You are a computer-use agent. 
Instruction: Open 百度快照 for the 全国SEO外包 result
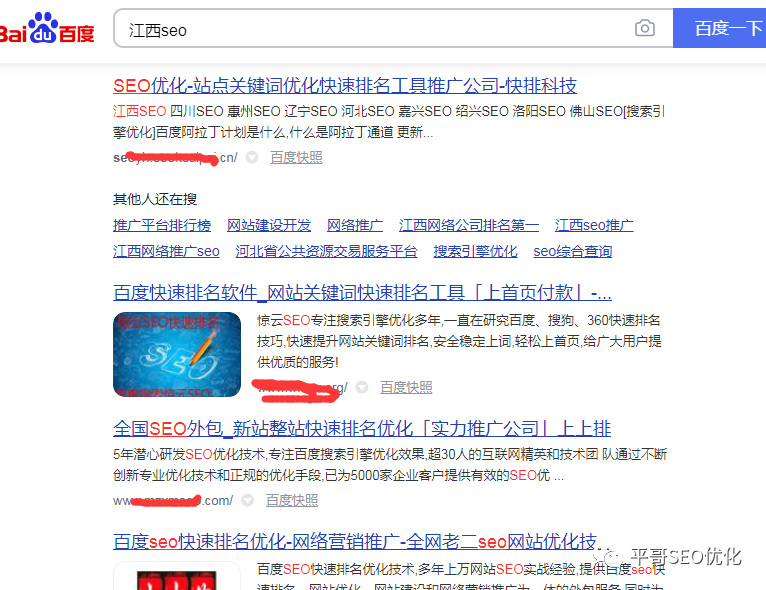(x=292, y=500)
